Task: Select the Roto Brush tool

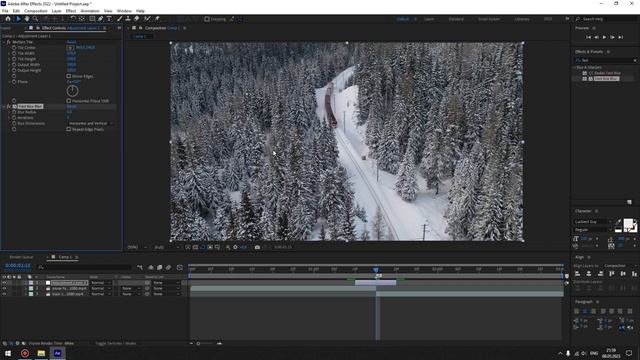Action: tap(147, 19)
